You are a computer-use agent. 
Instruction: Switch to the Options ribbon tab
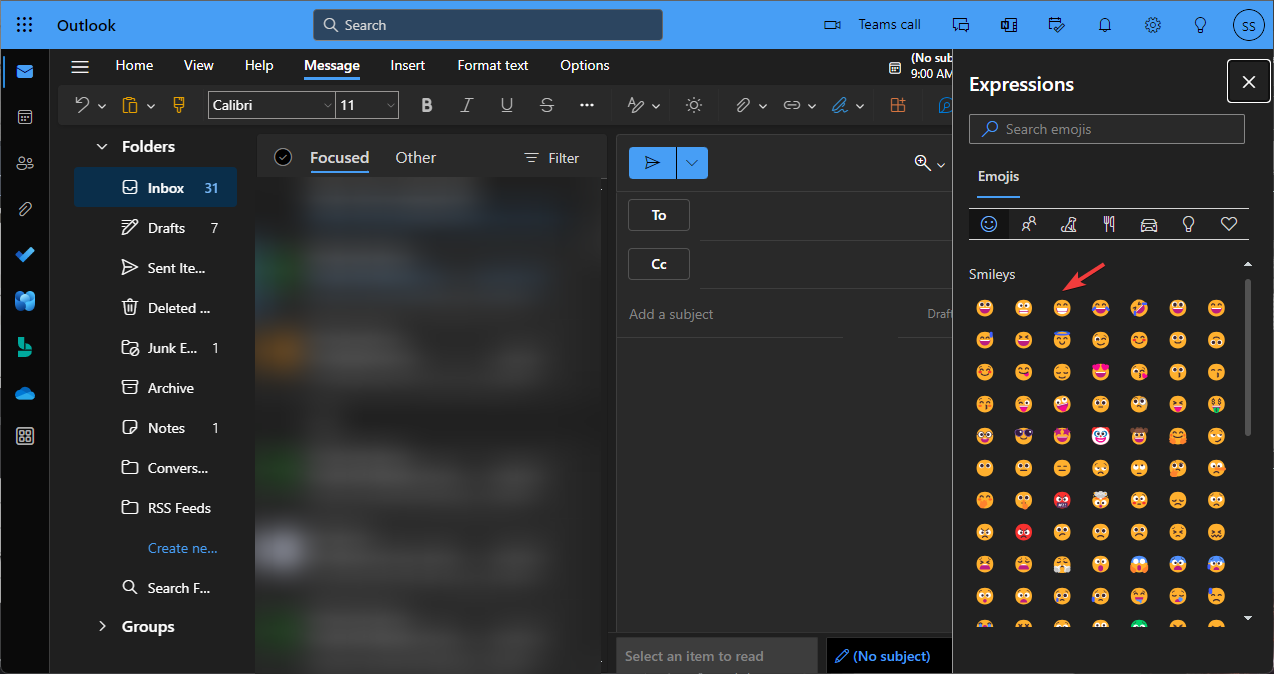point(585,65)
